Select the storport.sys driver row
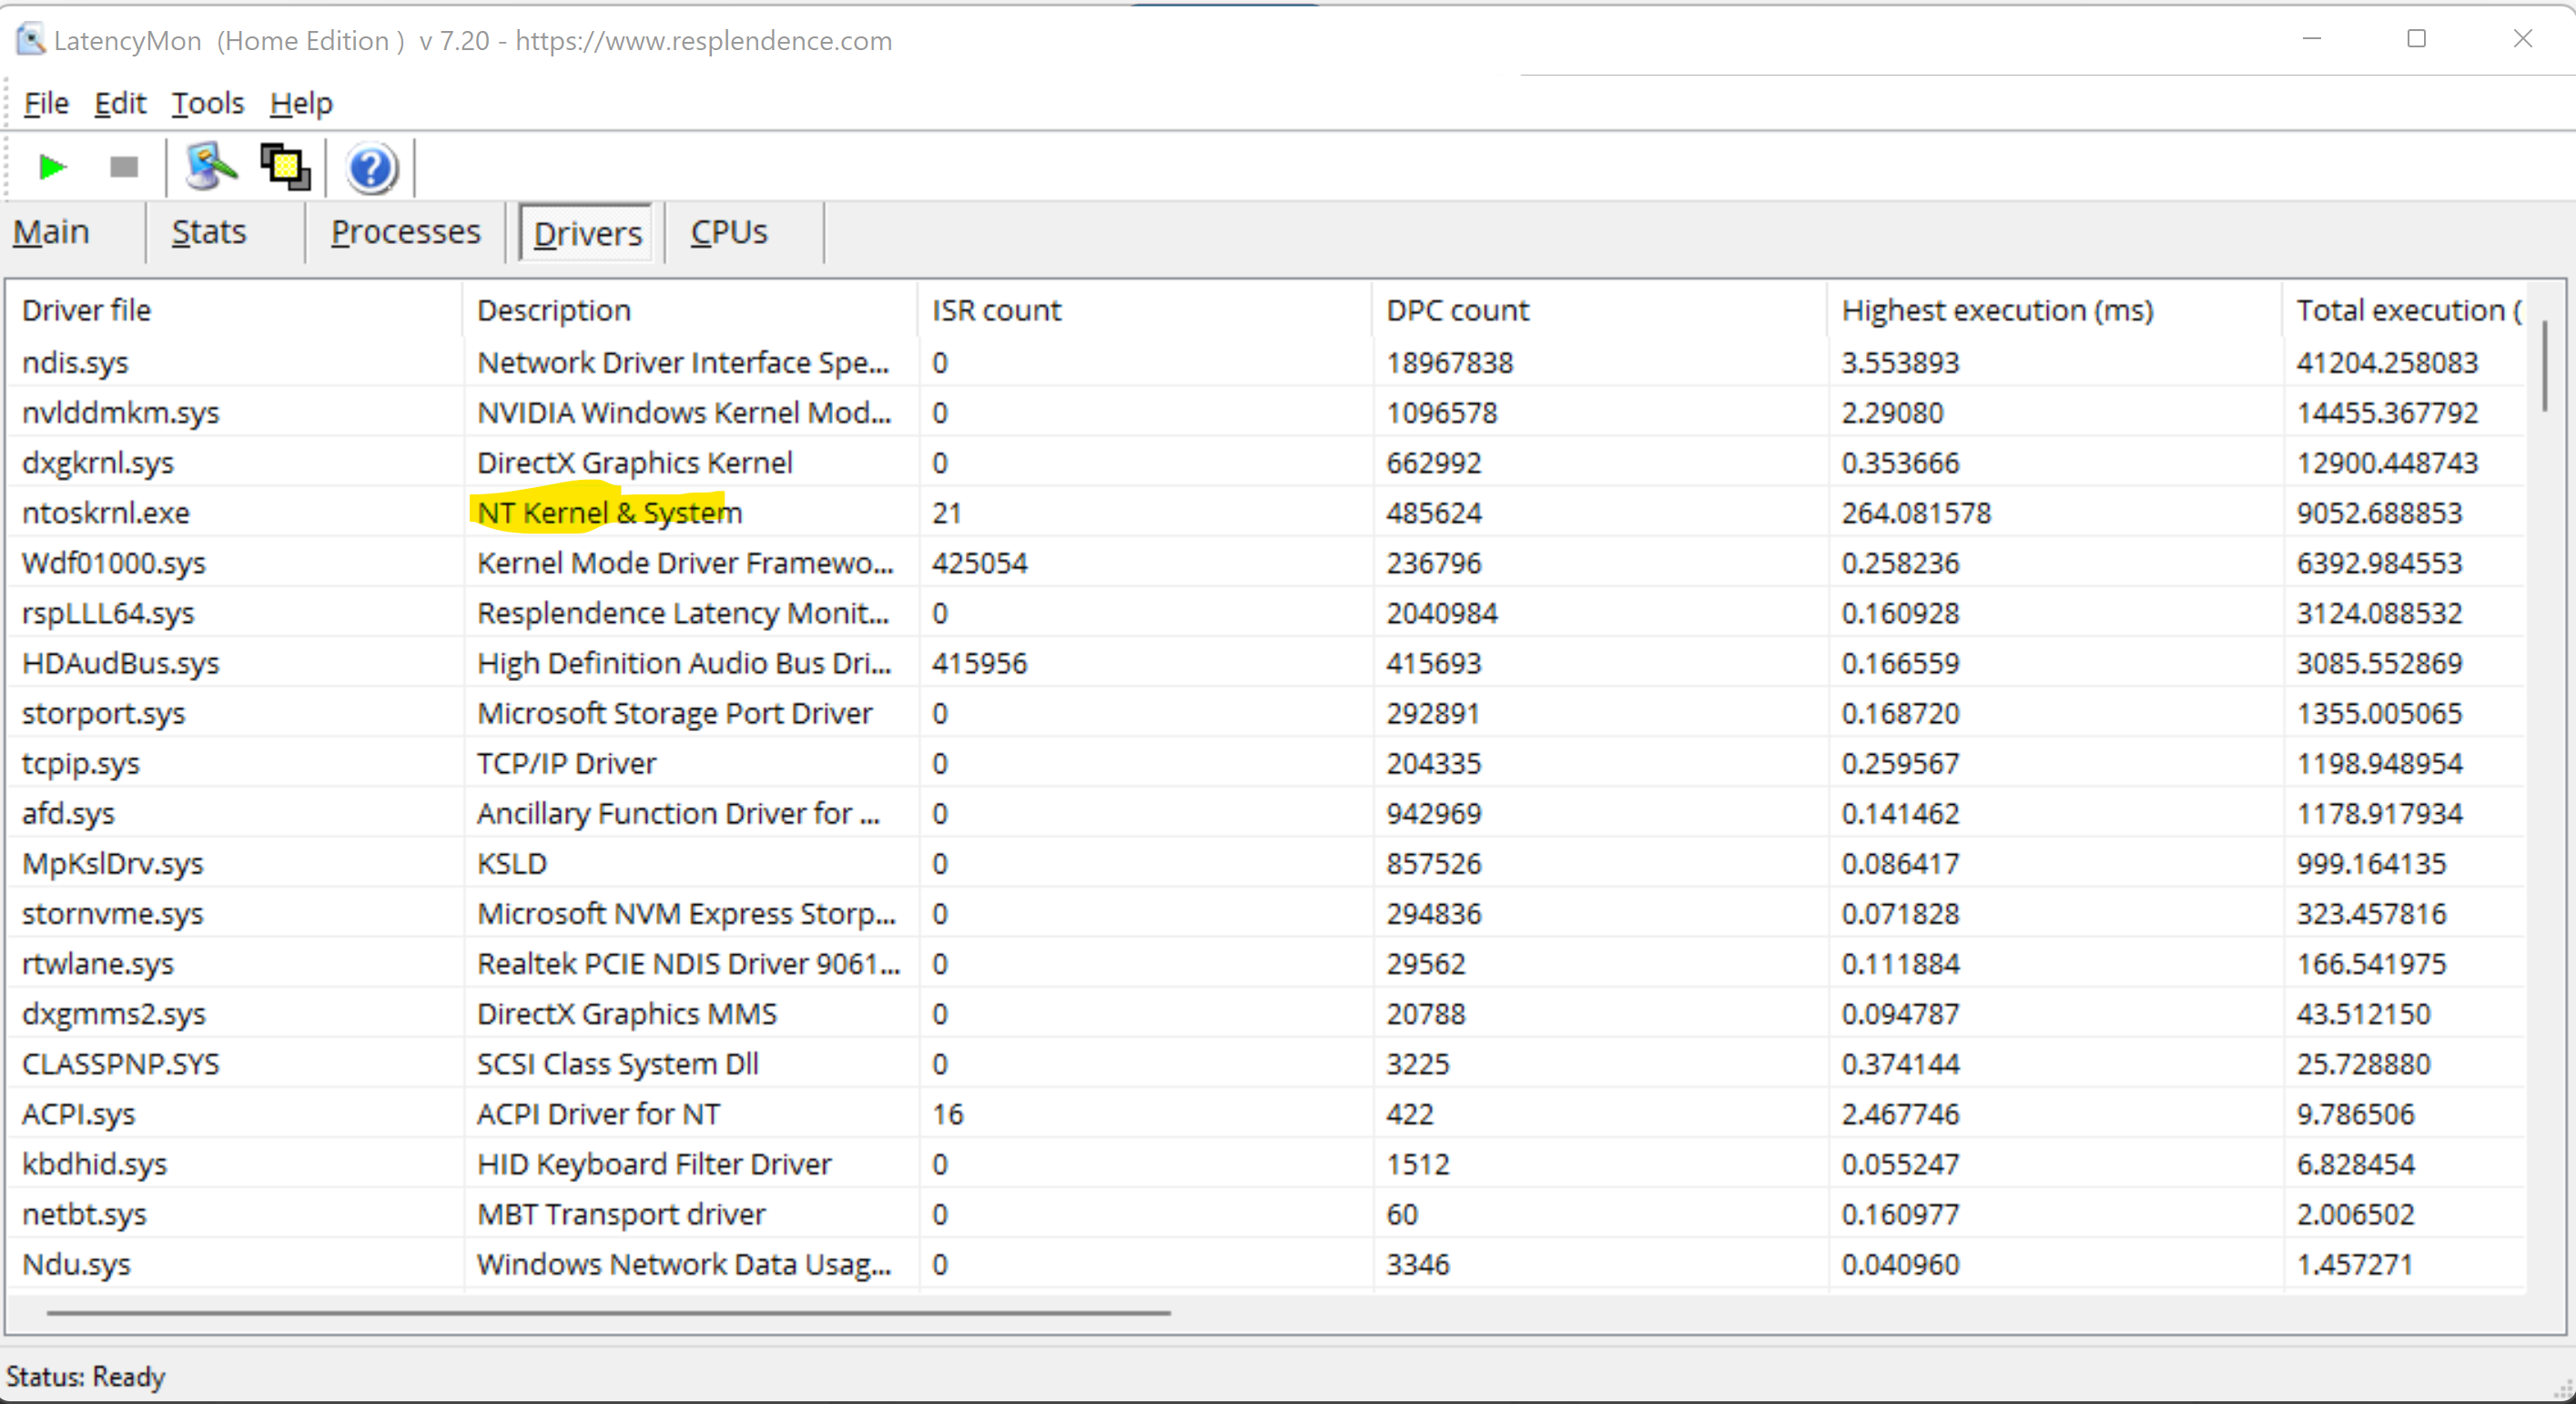The height and width of the screenshot is (1404, 2576). tap(1268, 713)
